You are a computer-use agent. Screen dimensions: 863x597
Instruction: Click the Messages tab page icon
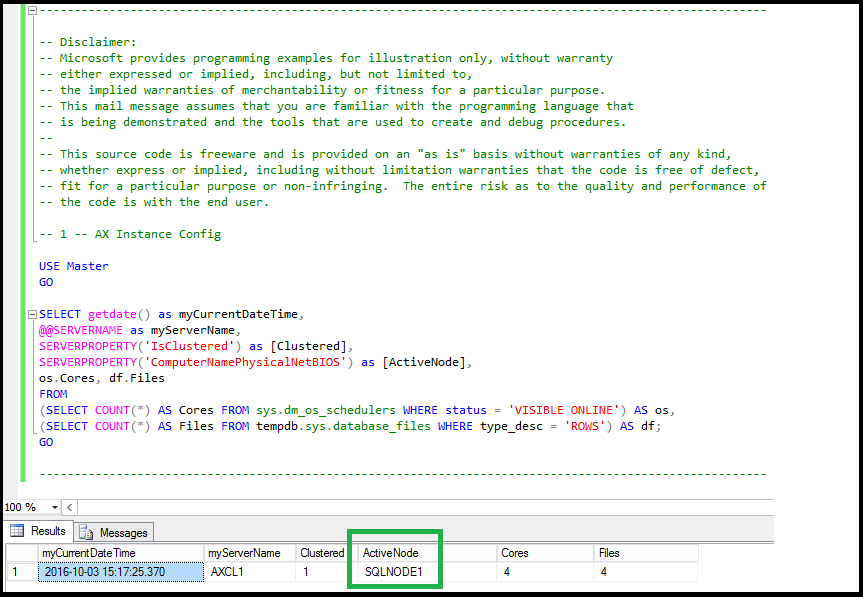tap(87, 532)
